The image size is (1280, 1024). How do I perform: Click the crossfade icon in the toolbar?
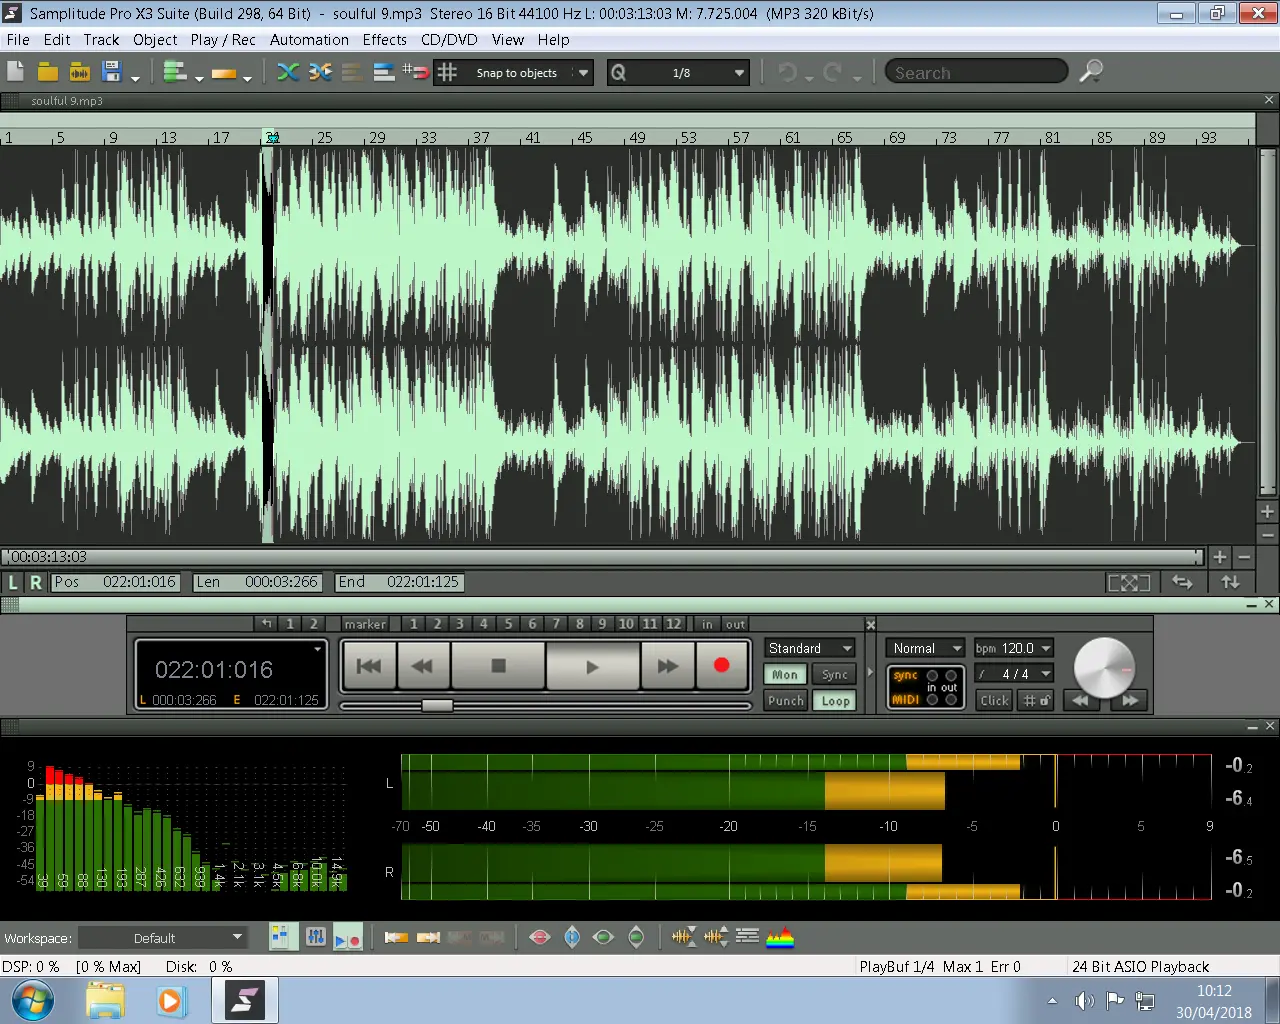288,72
